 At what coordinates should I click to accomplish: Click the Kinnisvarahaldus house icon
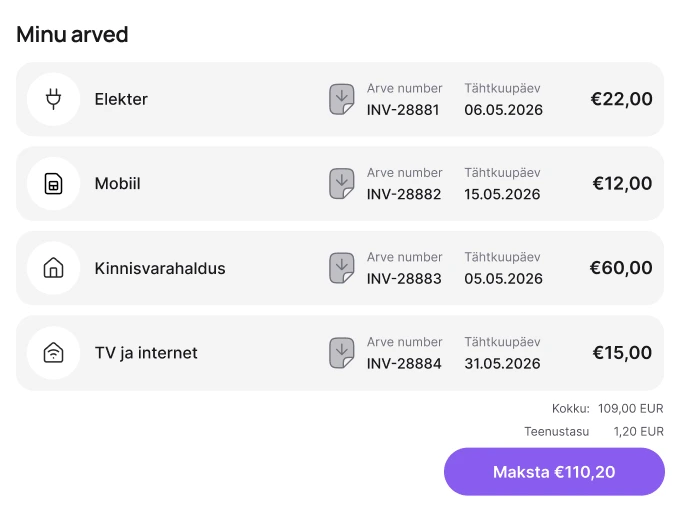(53, 268)
